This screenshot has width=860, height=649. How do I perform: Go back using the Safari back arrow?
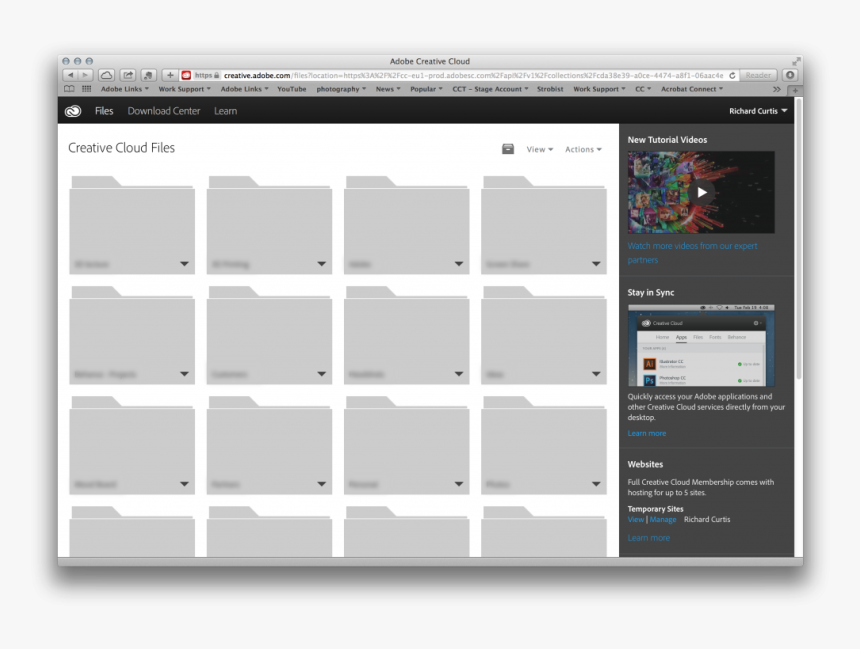pos(70,75)
